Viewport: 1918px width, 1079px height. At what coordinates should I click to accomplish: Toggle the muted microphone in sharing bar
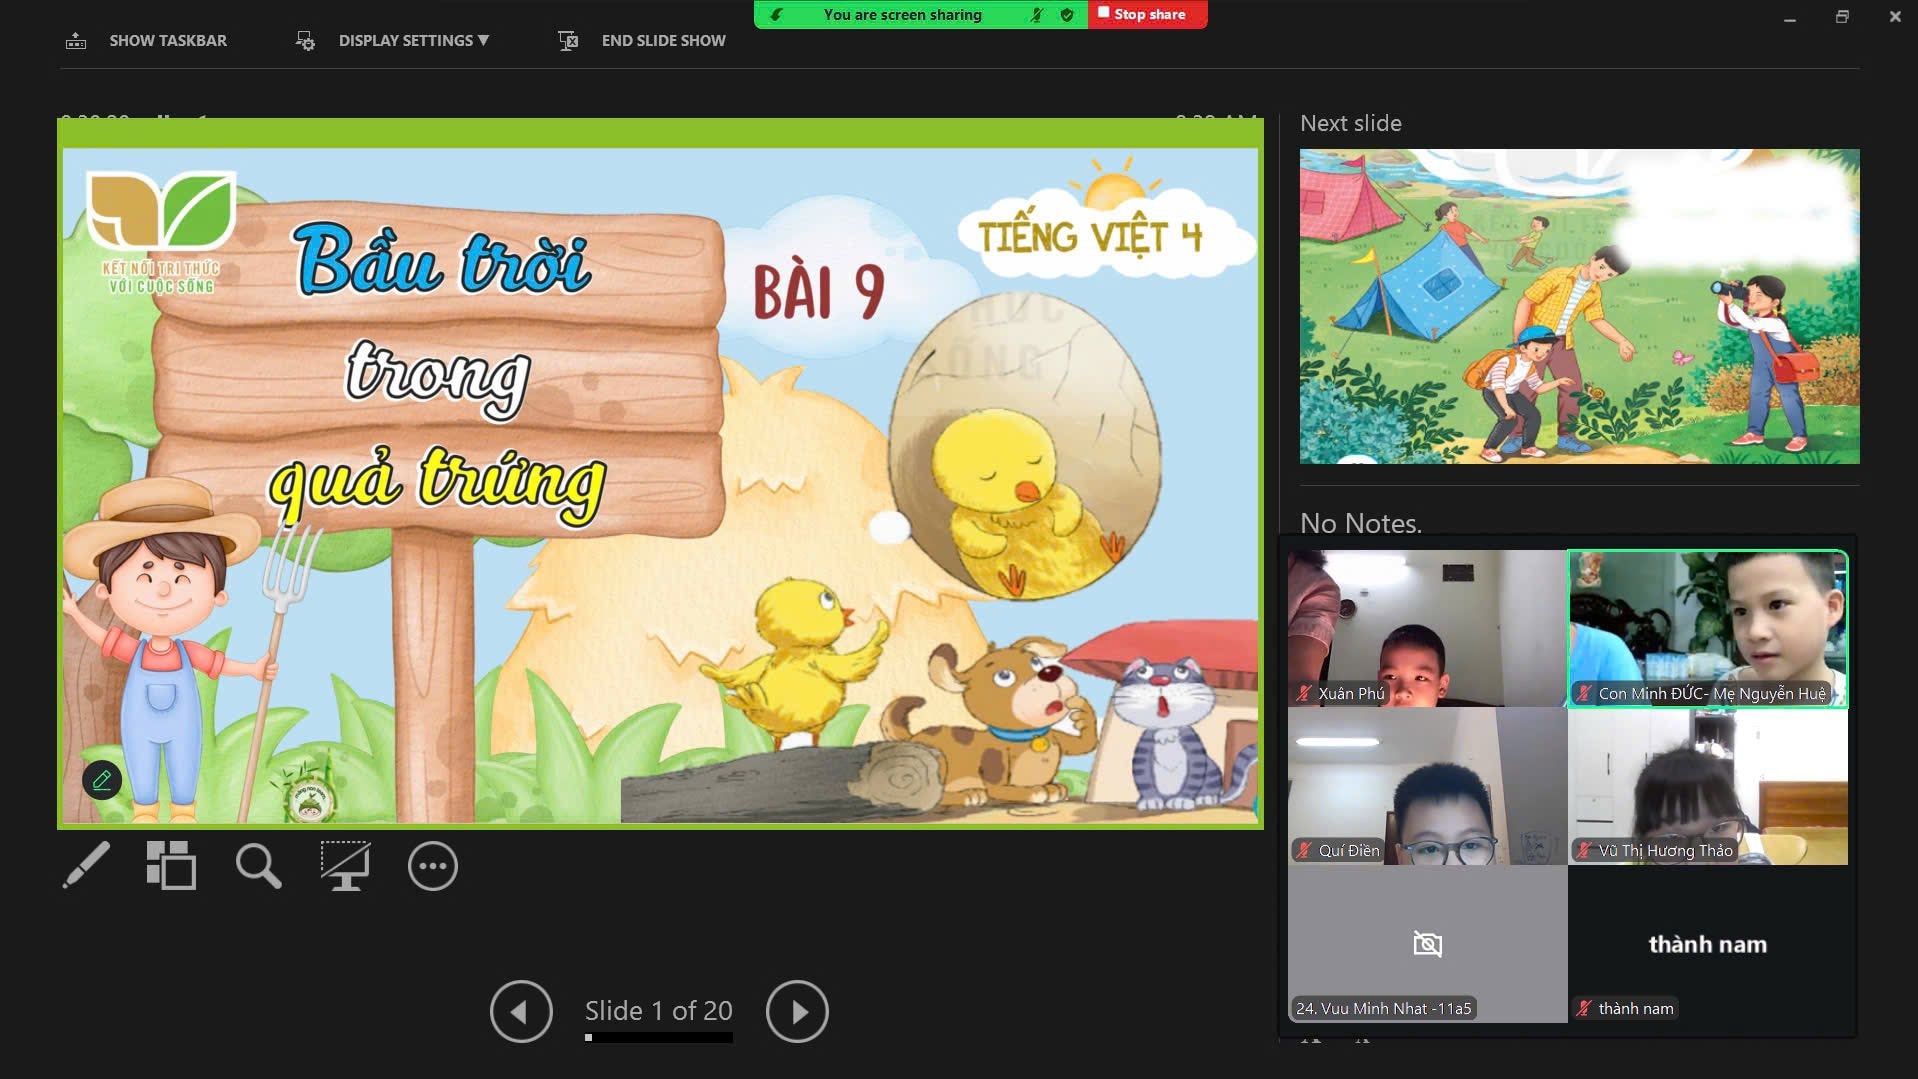1037,15
